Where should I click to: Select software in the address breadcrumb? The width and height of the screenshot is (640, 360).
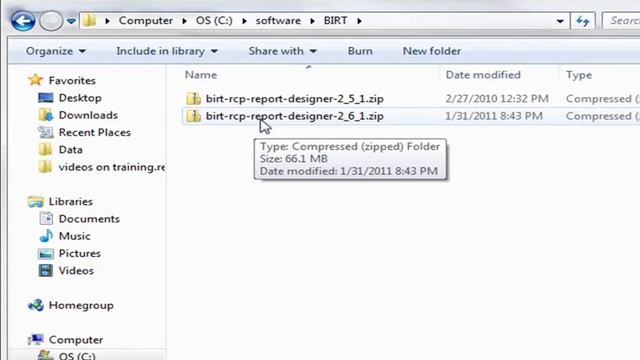[x=278, y=20]
